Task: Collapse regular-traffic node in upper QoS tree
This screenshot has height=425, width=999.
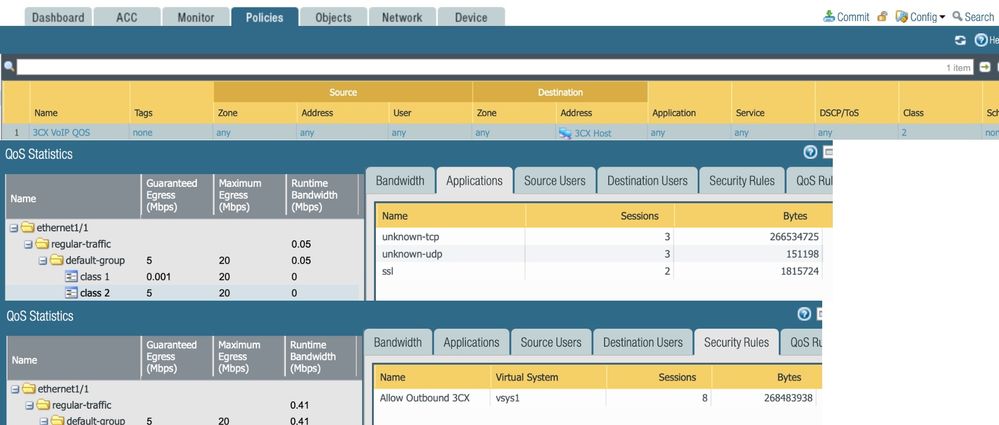Action: (x=29, y=244)
